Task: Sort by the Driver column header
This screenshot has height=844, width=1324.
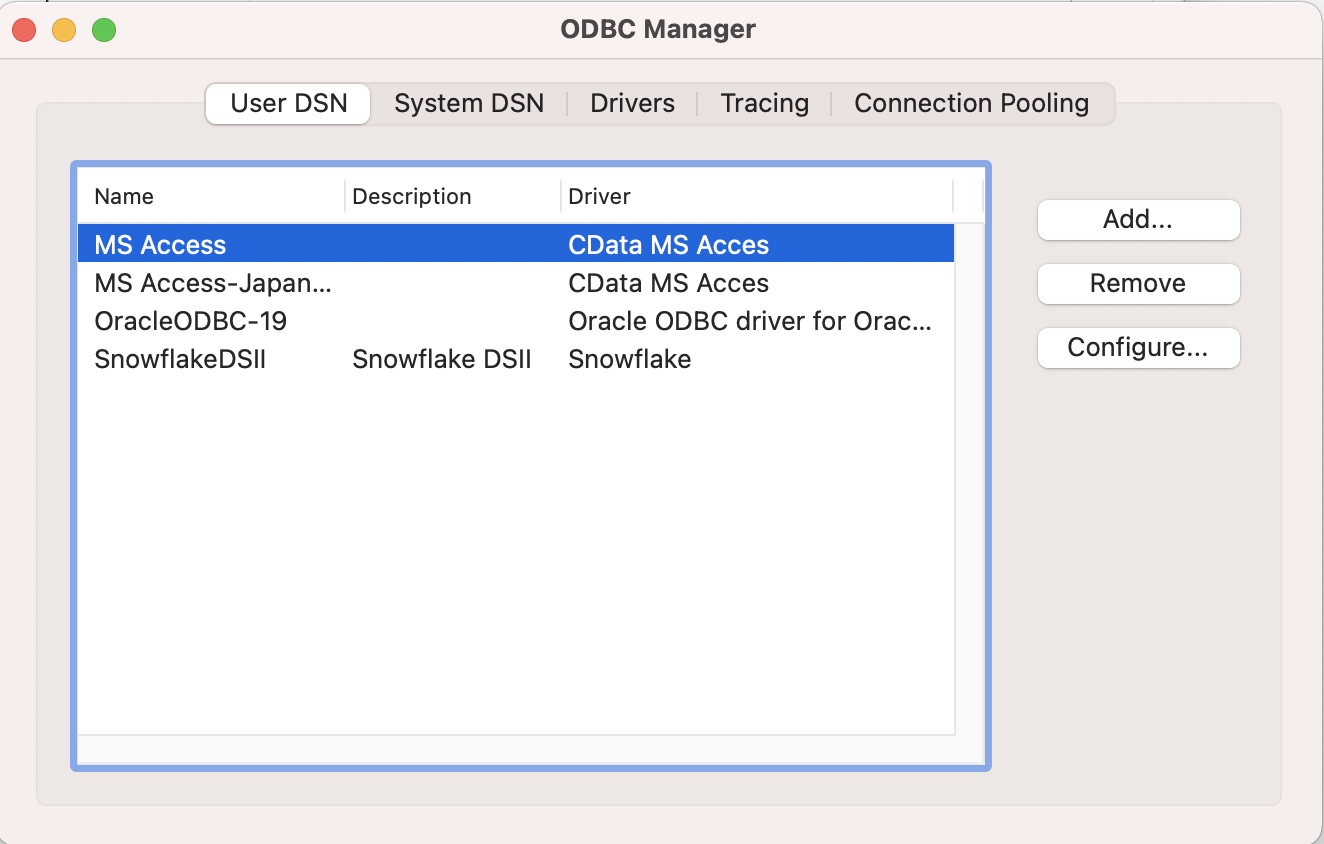Action: (757, 196)
